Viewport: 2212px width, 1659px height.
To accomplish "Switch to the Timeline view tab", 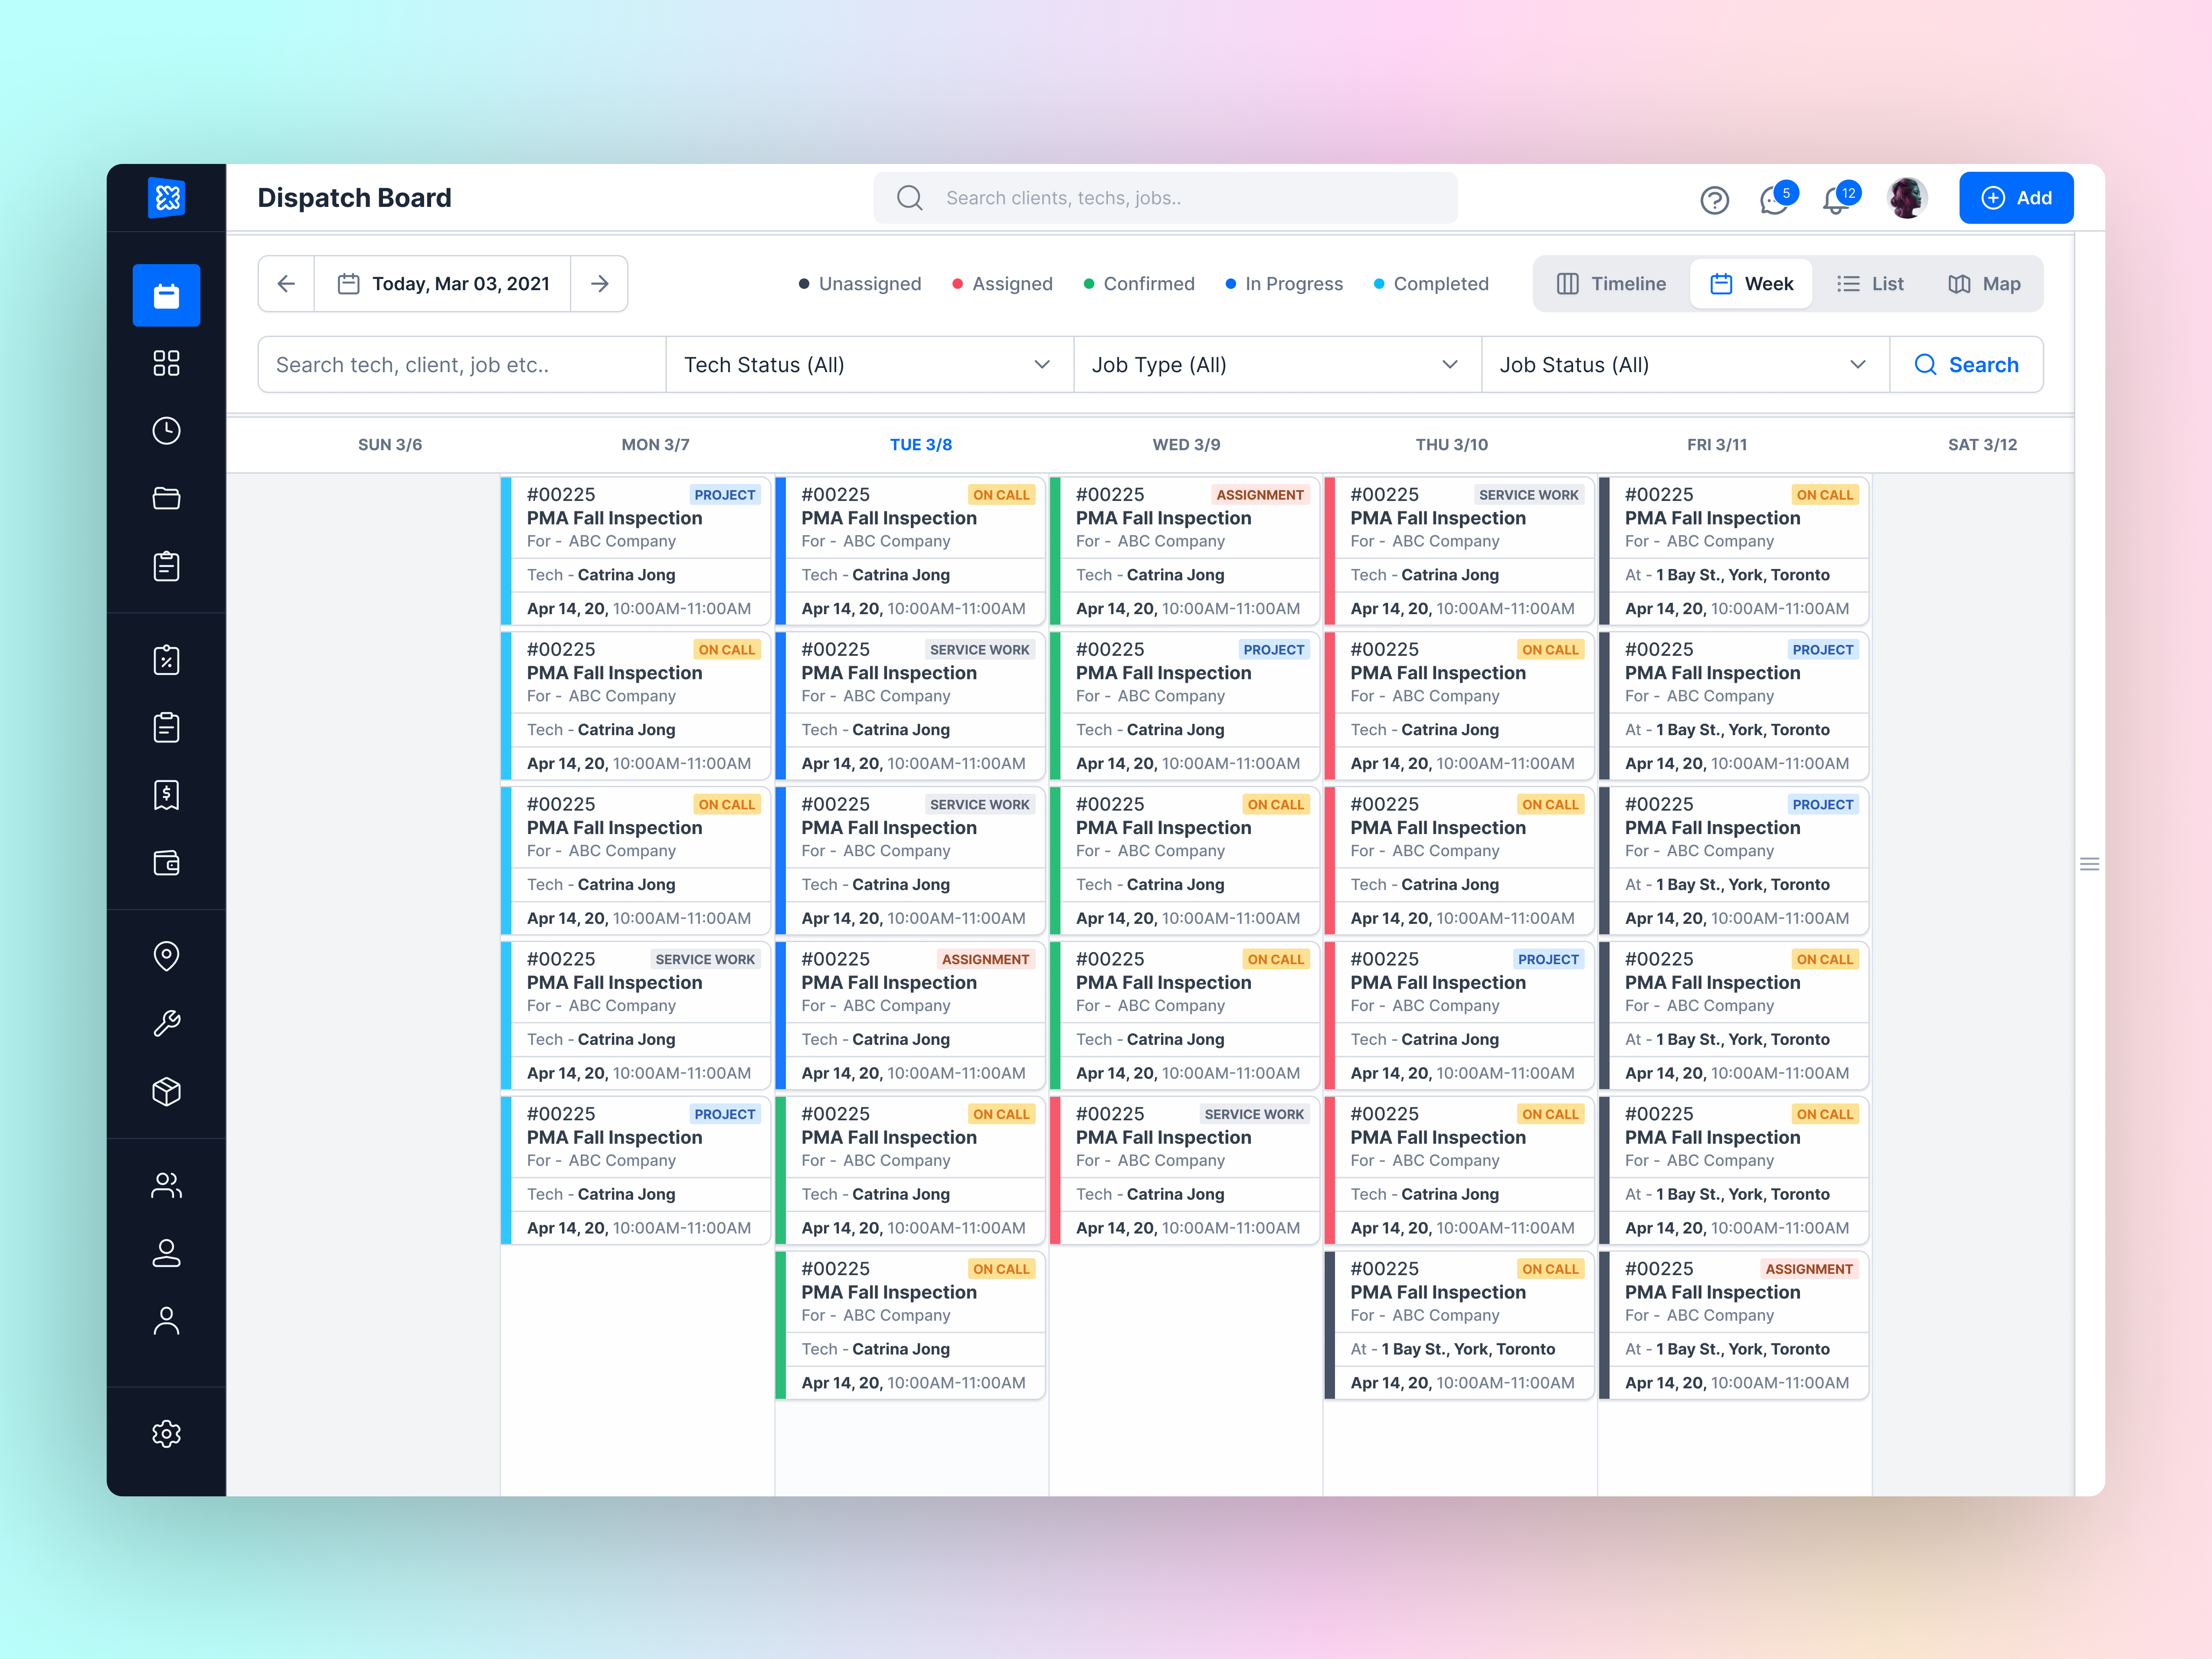I will (x=1611, y=284).
